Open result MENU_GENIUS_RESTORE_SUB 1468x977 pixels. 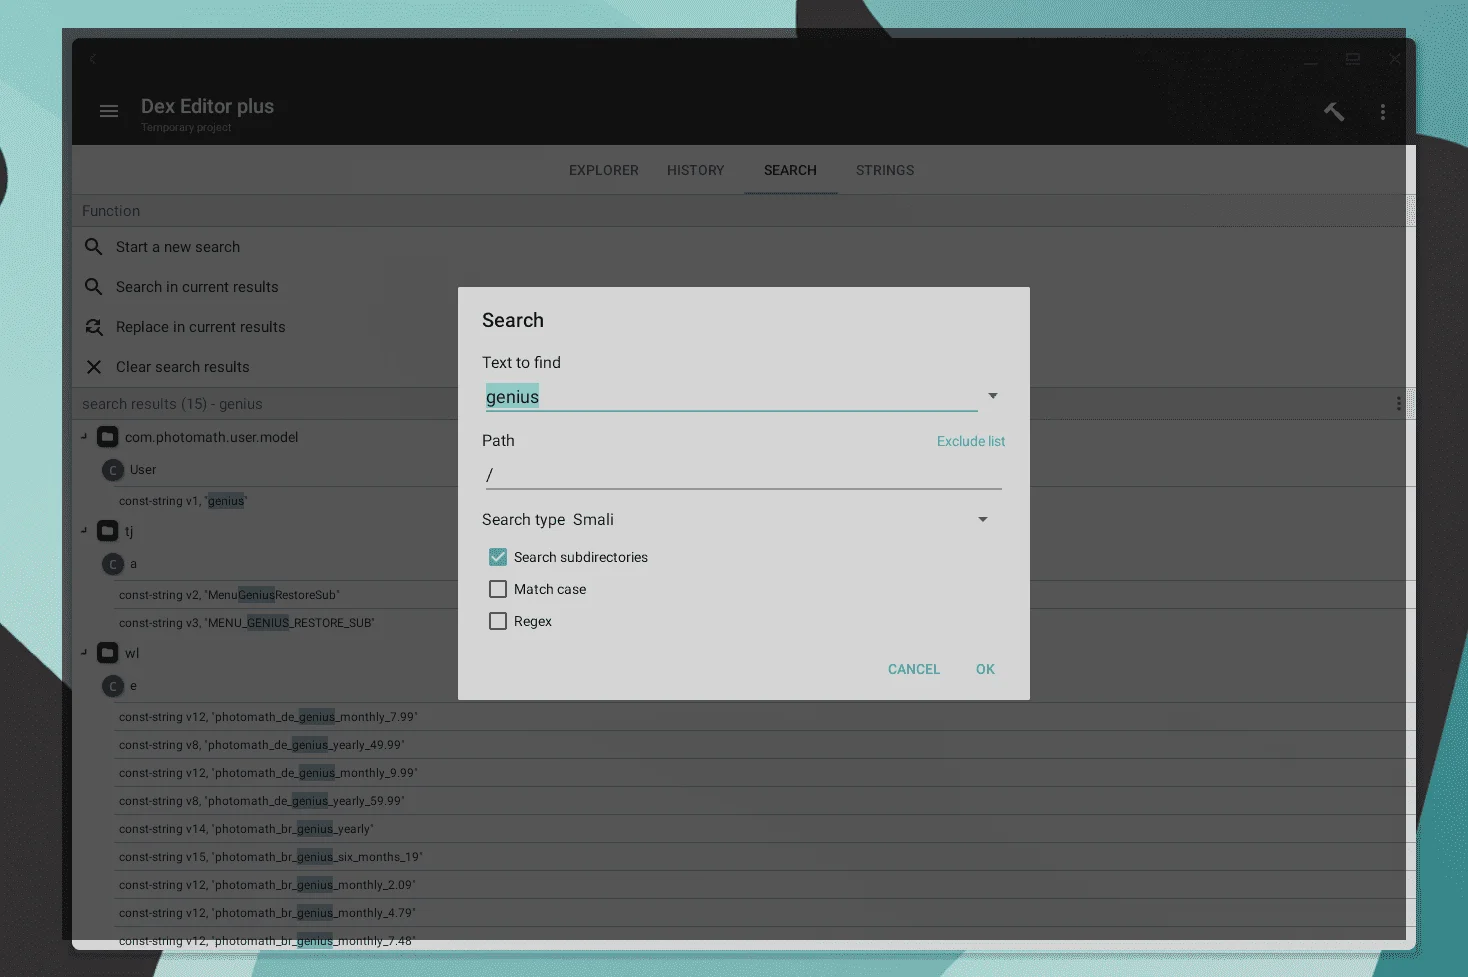[246, 623]
